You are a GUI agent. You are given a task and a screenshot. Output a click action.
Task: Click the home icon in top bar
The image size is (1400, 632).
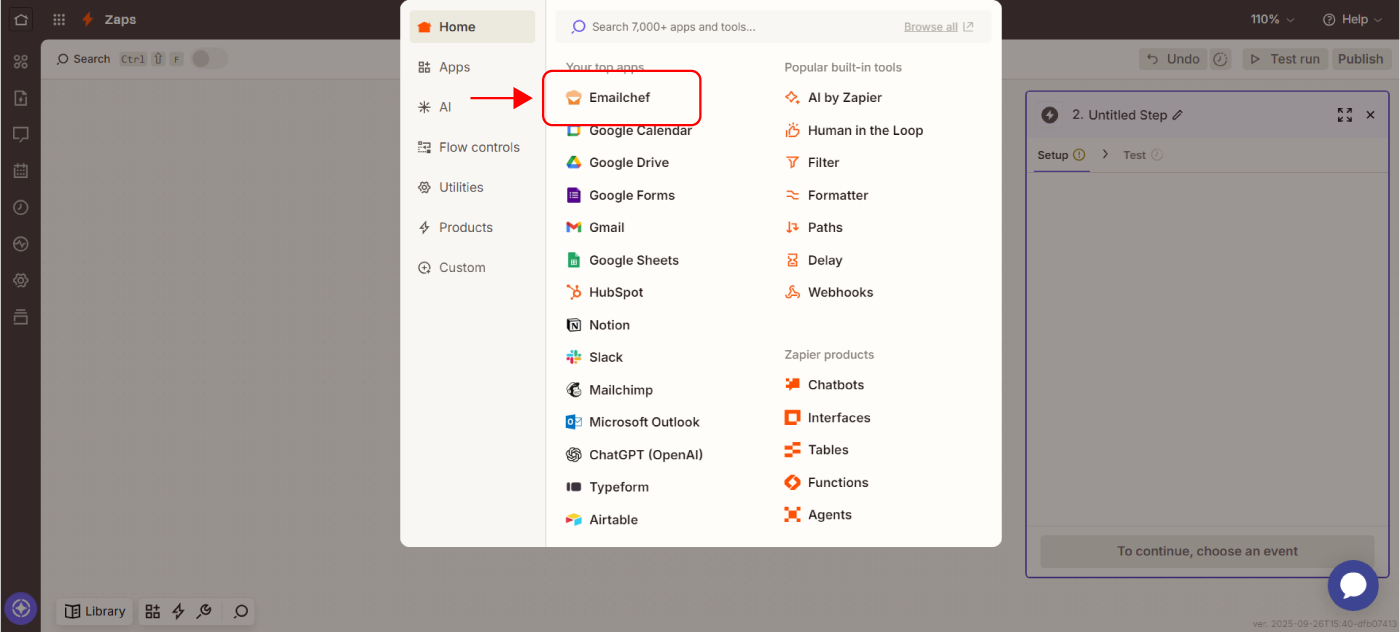21,19
